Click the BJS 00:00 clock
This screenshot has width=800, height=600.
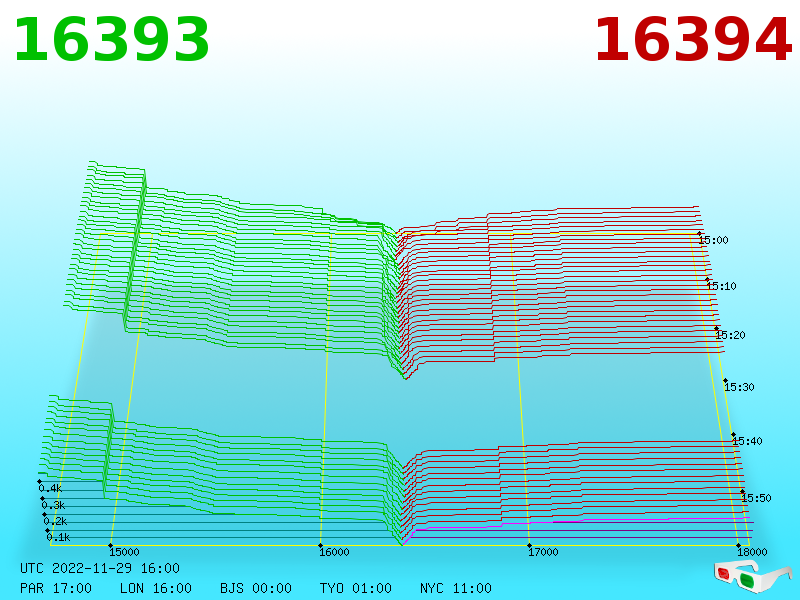256,588
